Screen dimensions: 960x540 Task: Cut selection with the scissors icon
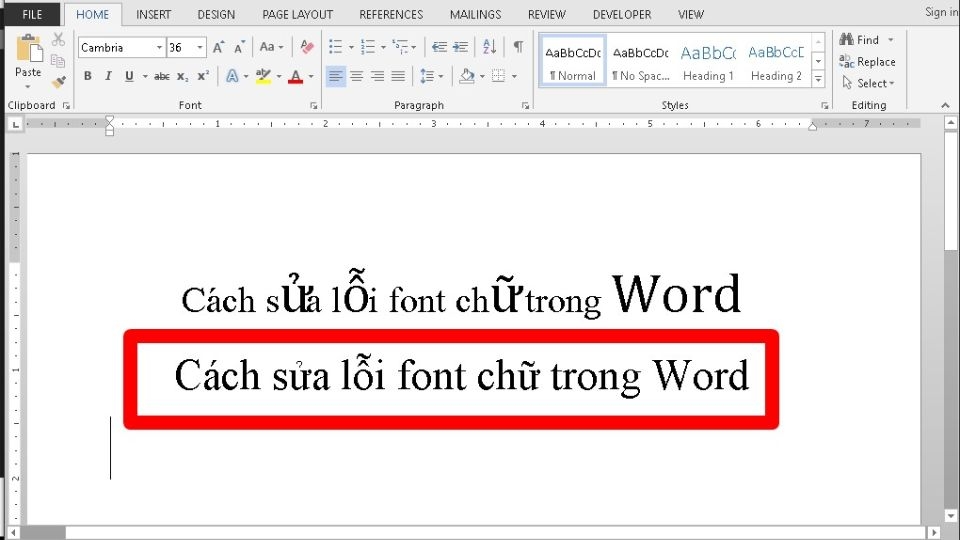(x=58, y=40)
